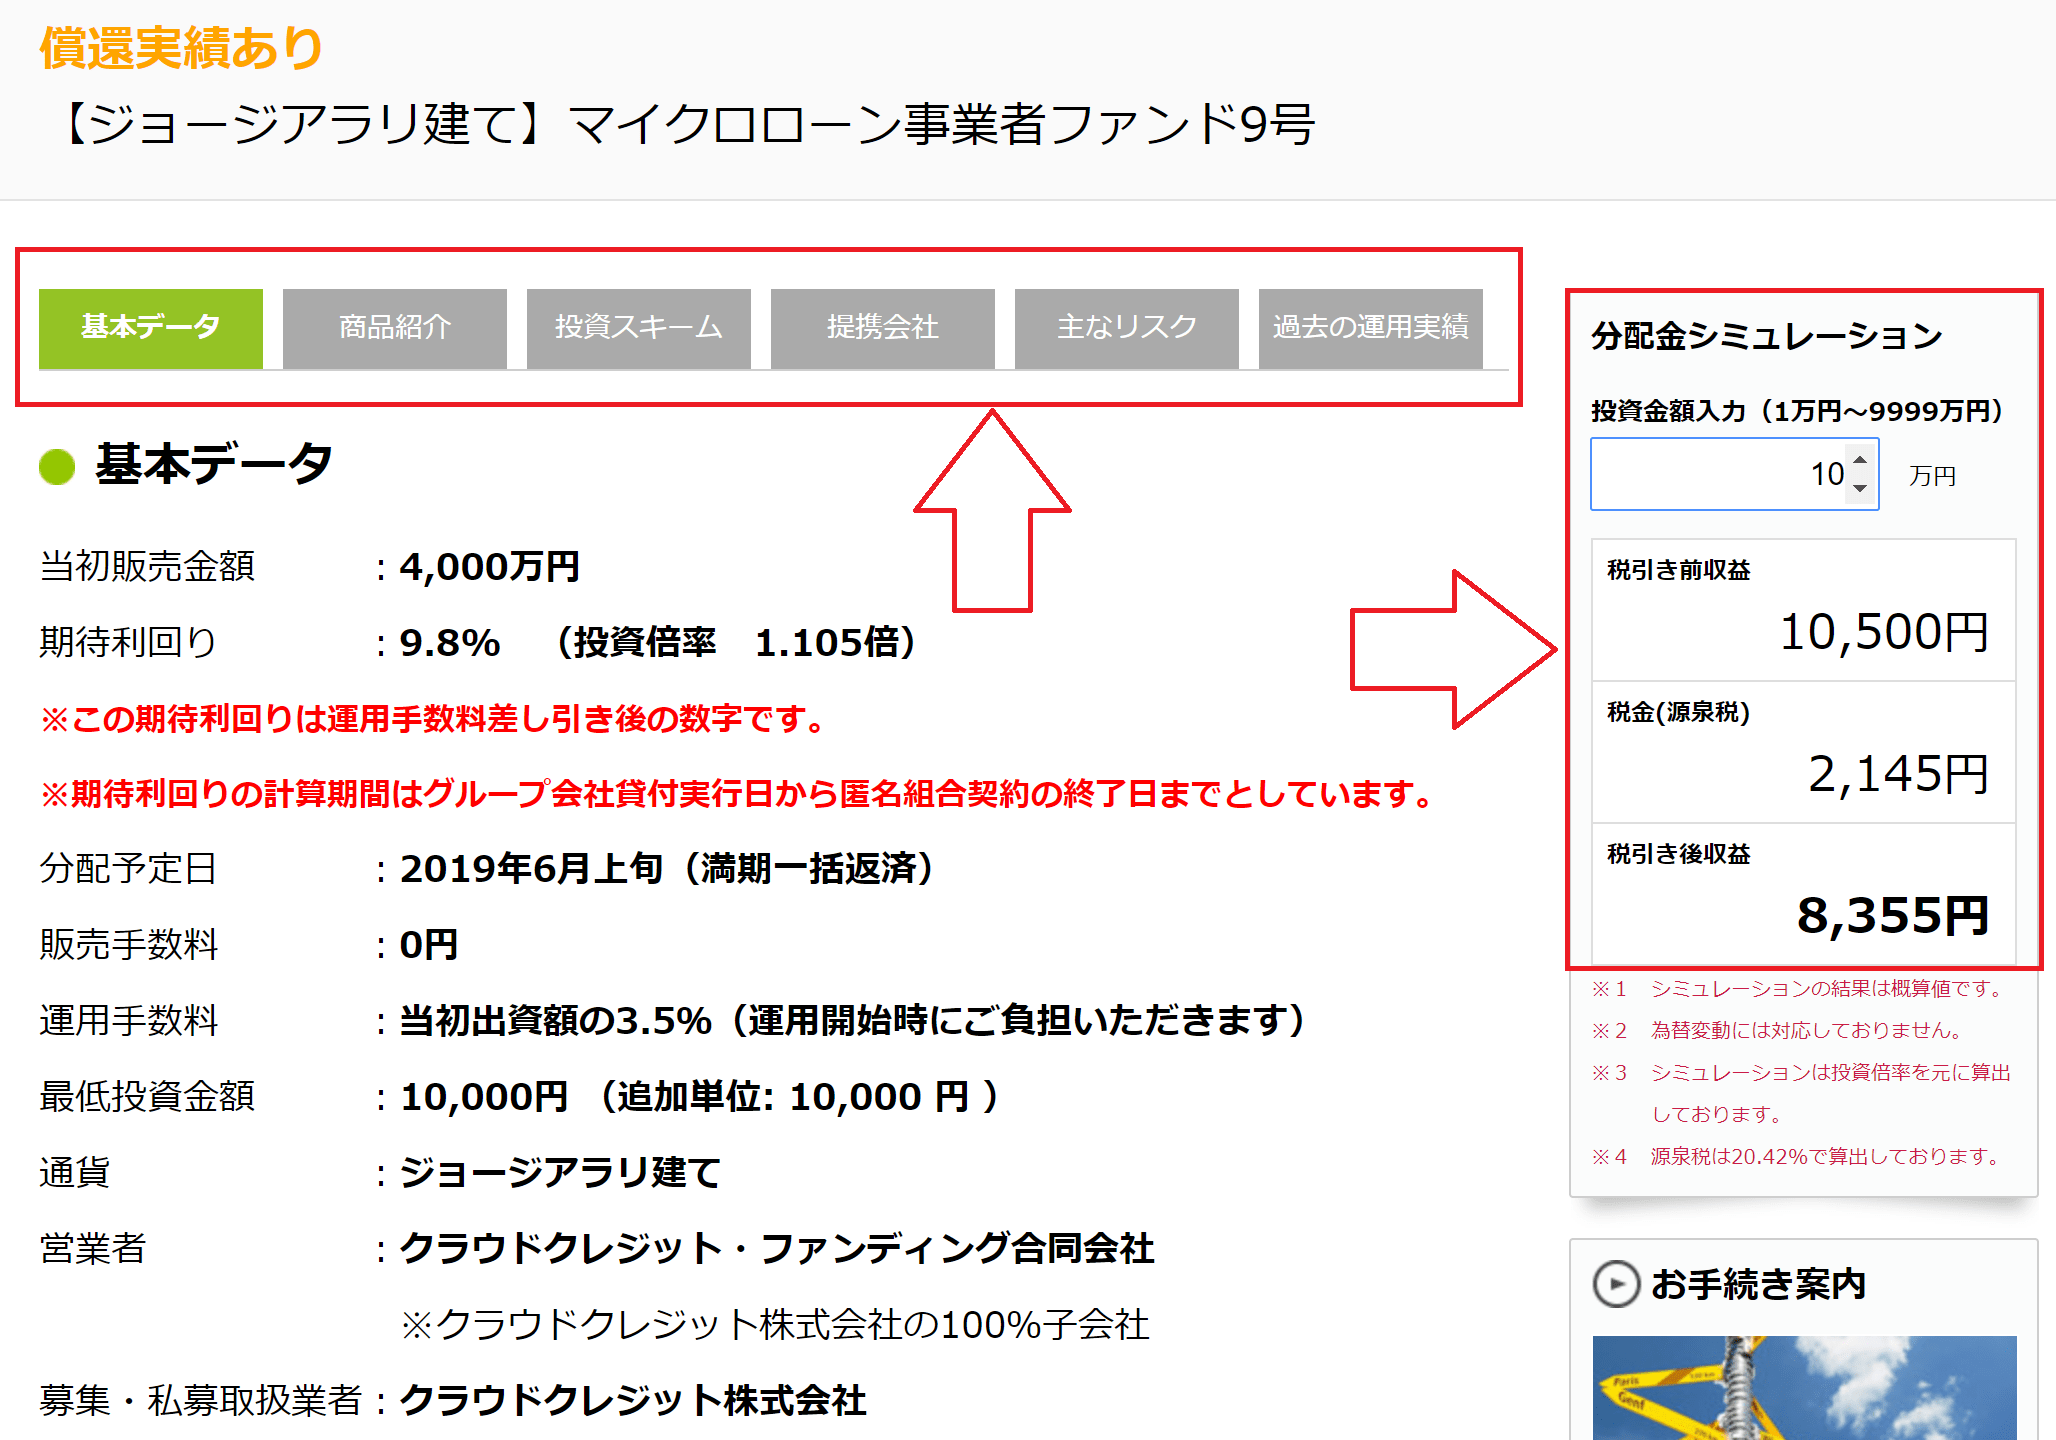This screenshot has height=1440, width=2056.
Task: Click the 期待利回り value 9.8%
Action: 449,643
